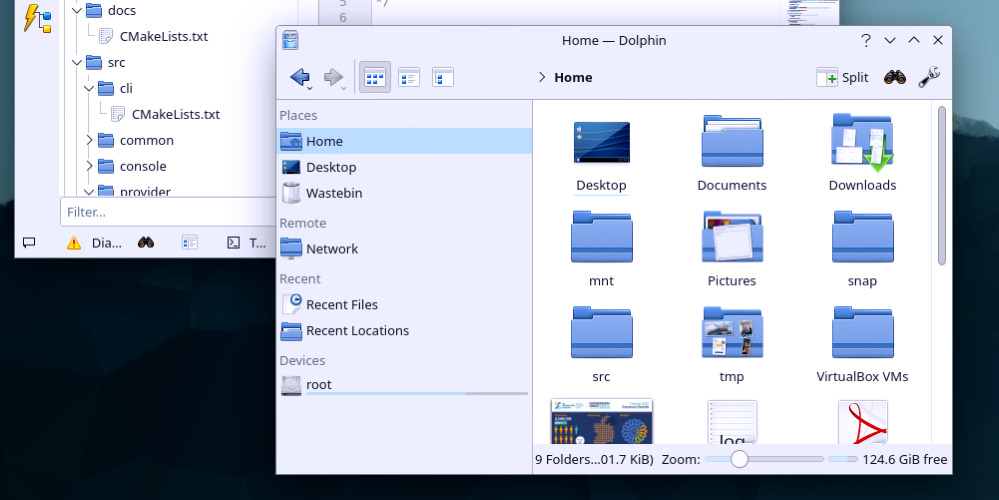Screen dimensions: 999x500
Task: Click the Back navigation arrow in Dolphin
Action: click(299, 77)
